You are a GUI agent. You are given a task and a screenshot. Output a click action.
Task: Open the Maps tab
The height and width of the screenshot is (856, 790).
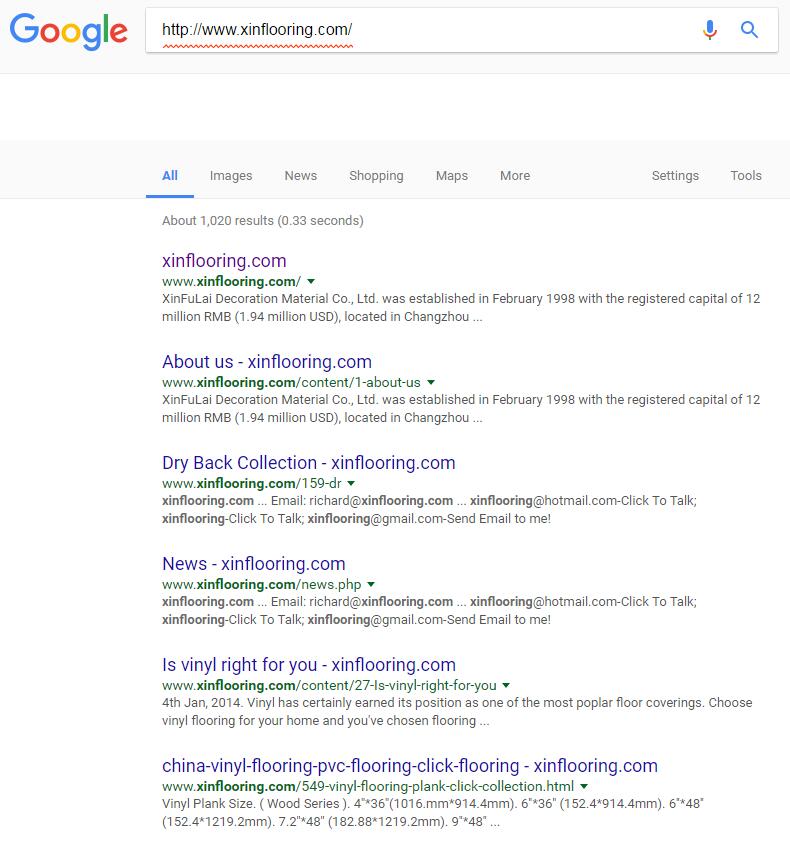(x=452, y=175)
